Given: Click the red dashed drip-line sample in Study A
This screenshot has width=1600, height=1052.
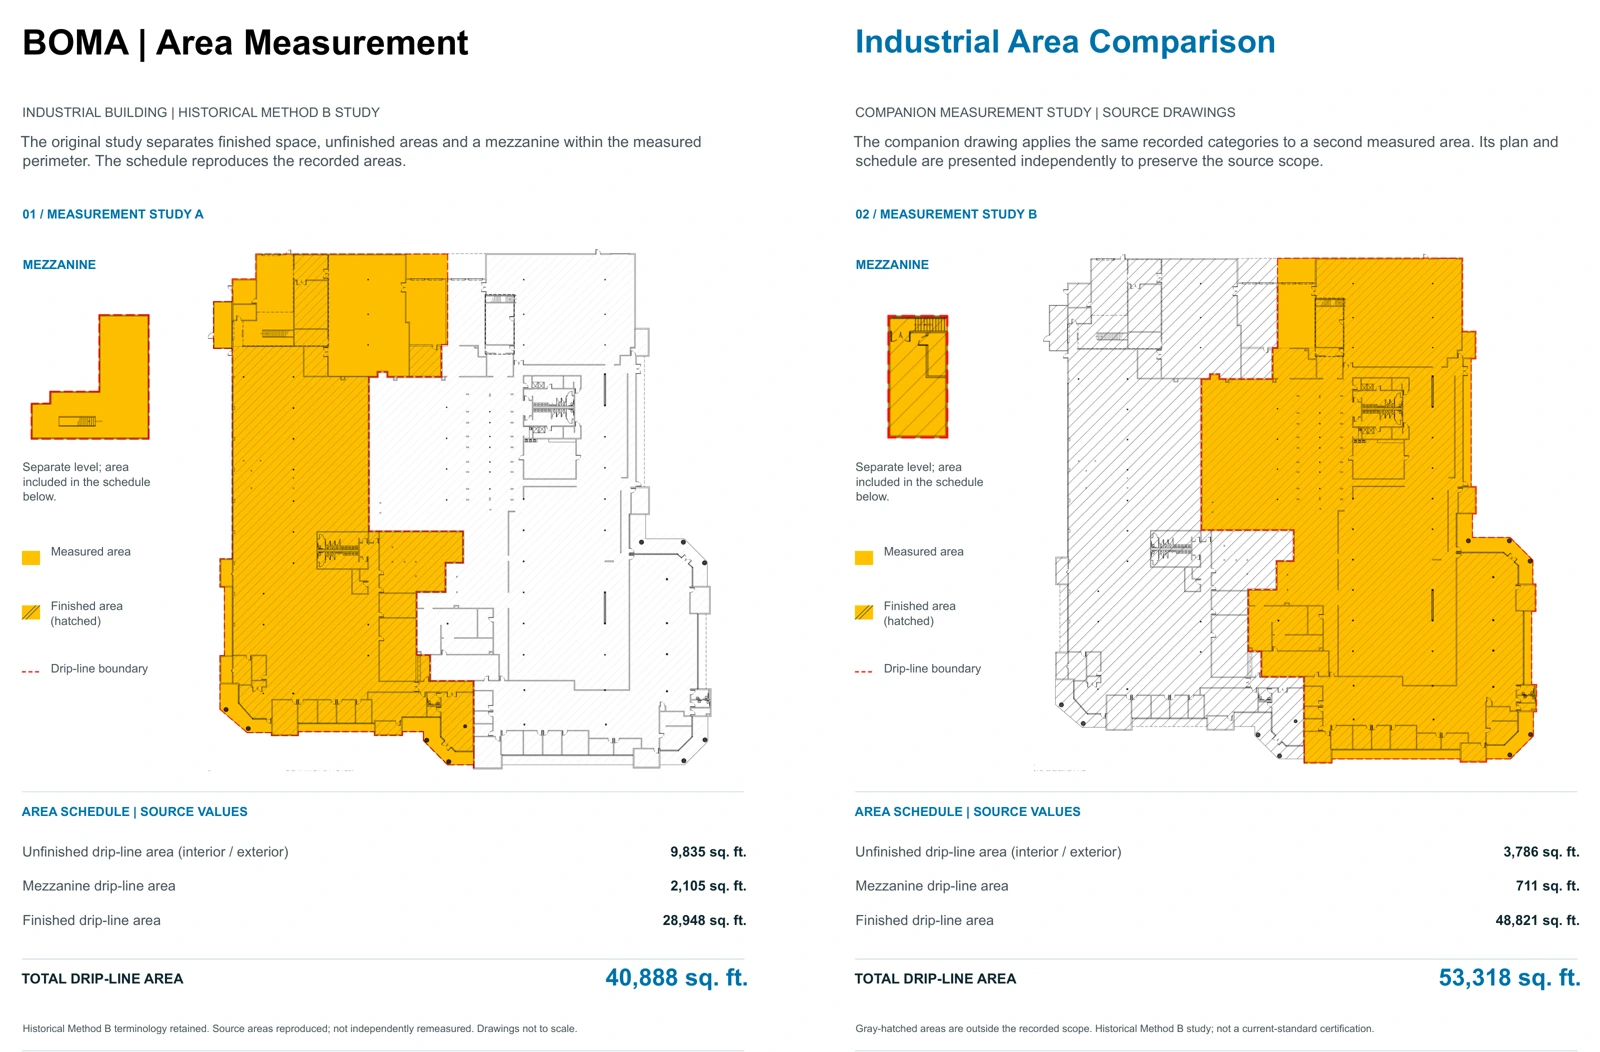Looking at the screenshot, I should 31,671.
